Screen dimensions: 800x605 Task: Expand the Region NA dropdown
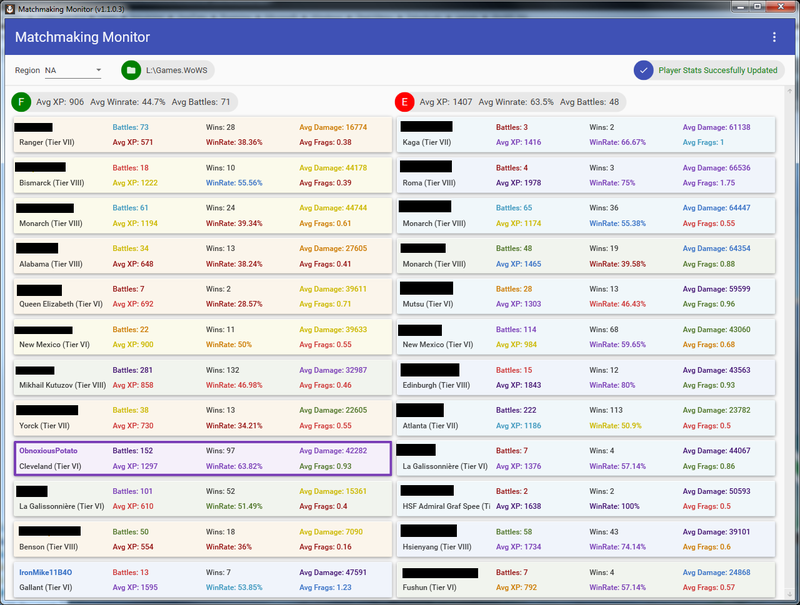(73, 71)
